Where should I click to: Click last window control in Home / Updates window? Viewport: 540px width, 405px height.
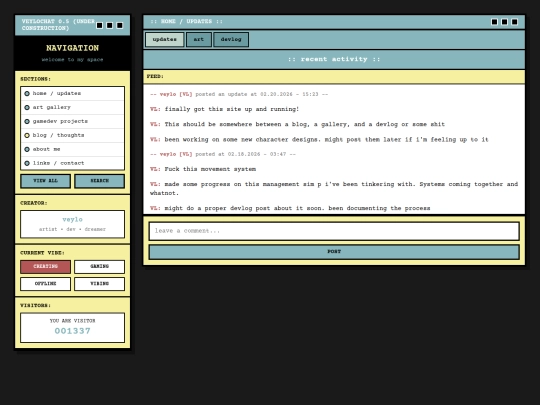(x=515, y=22)
